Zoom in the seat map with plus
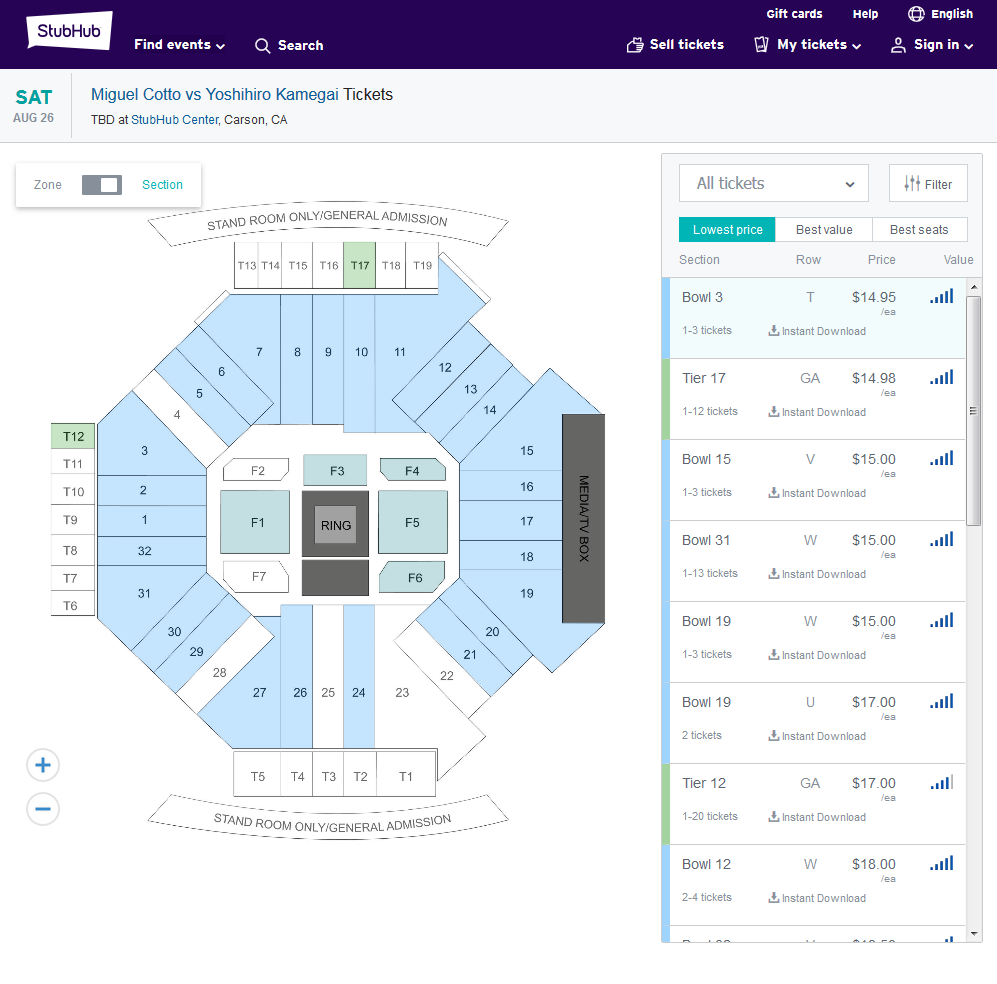Viewport: 997px width, 984px height. (x=43, y=765)
